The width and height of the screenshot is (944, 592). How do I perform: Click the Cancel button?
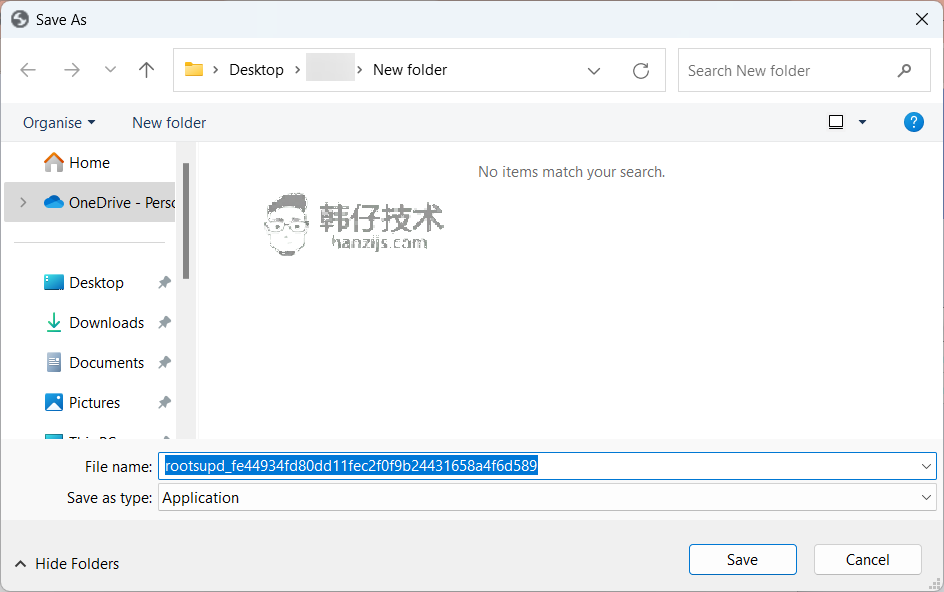[868, 559]
